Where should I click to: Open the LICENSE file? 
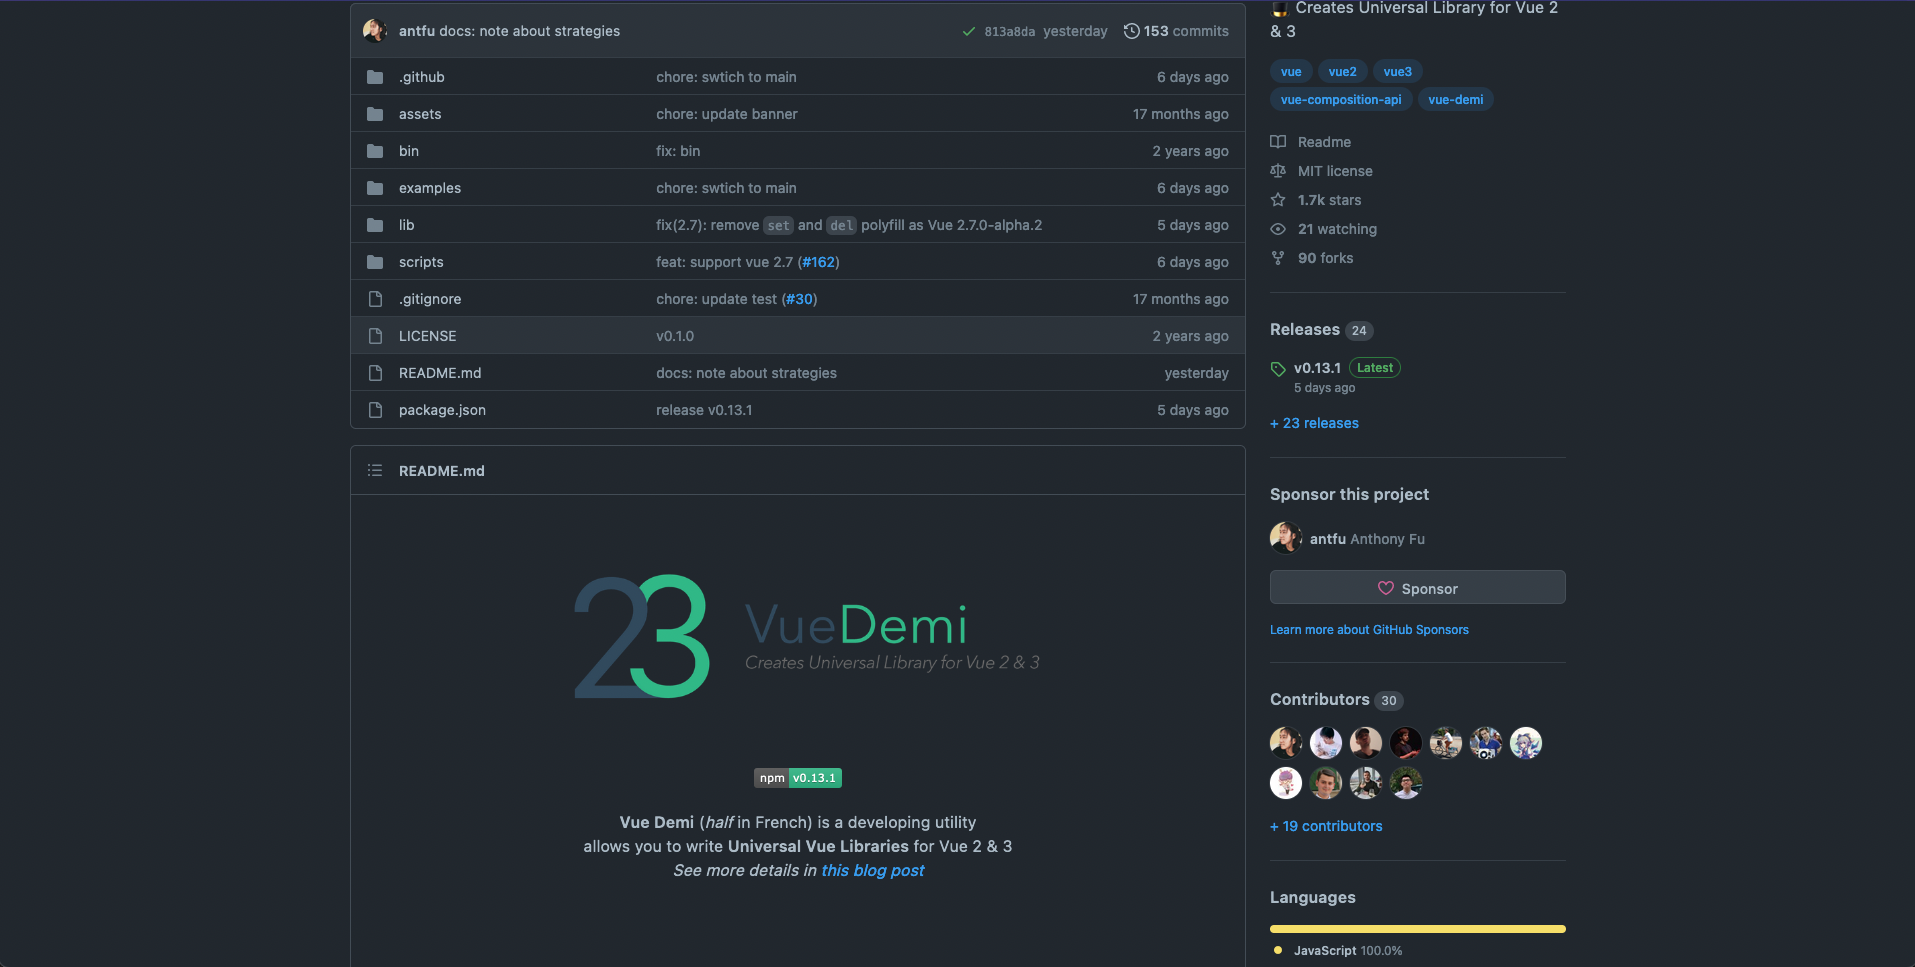pos(427,336)
